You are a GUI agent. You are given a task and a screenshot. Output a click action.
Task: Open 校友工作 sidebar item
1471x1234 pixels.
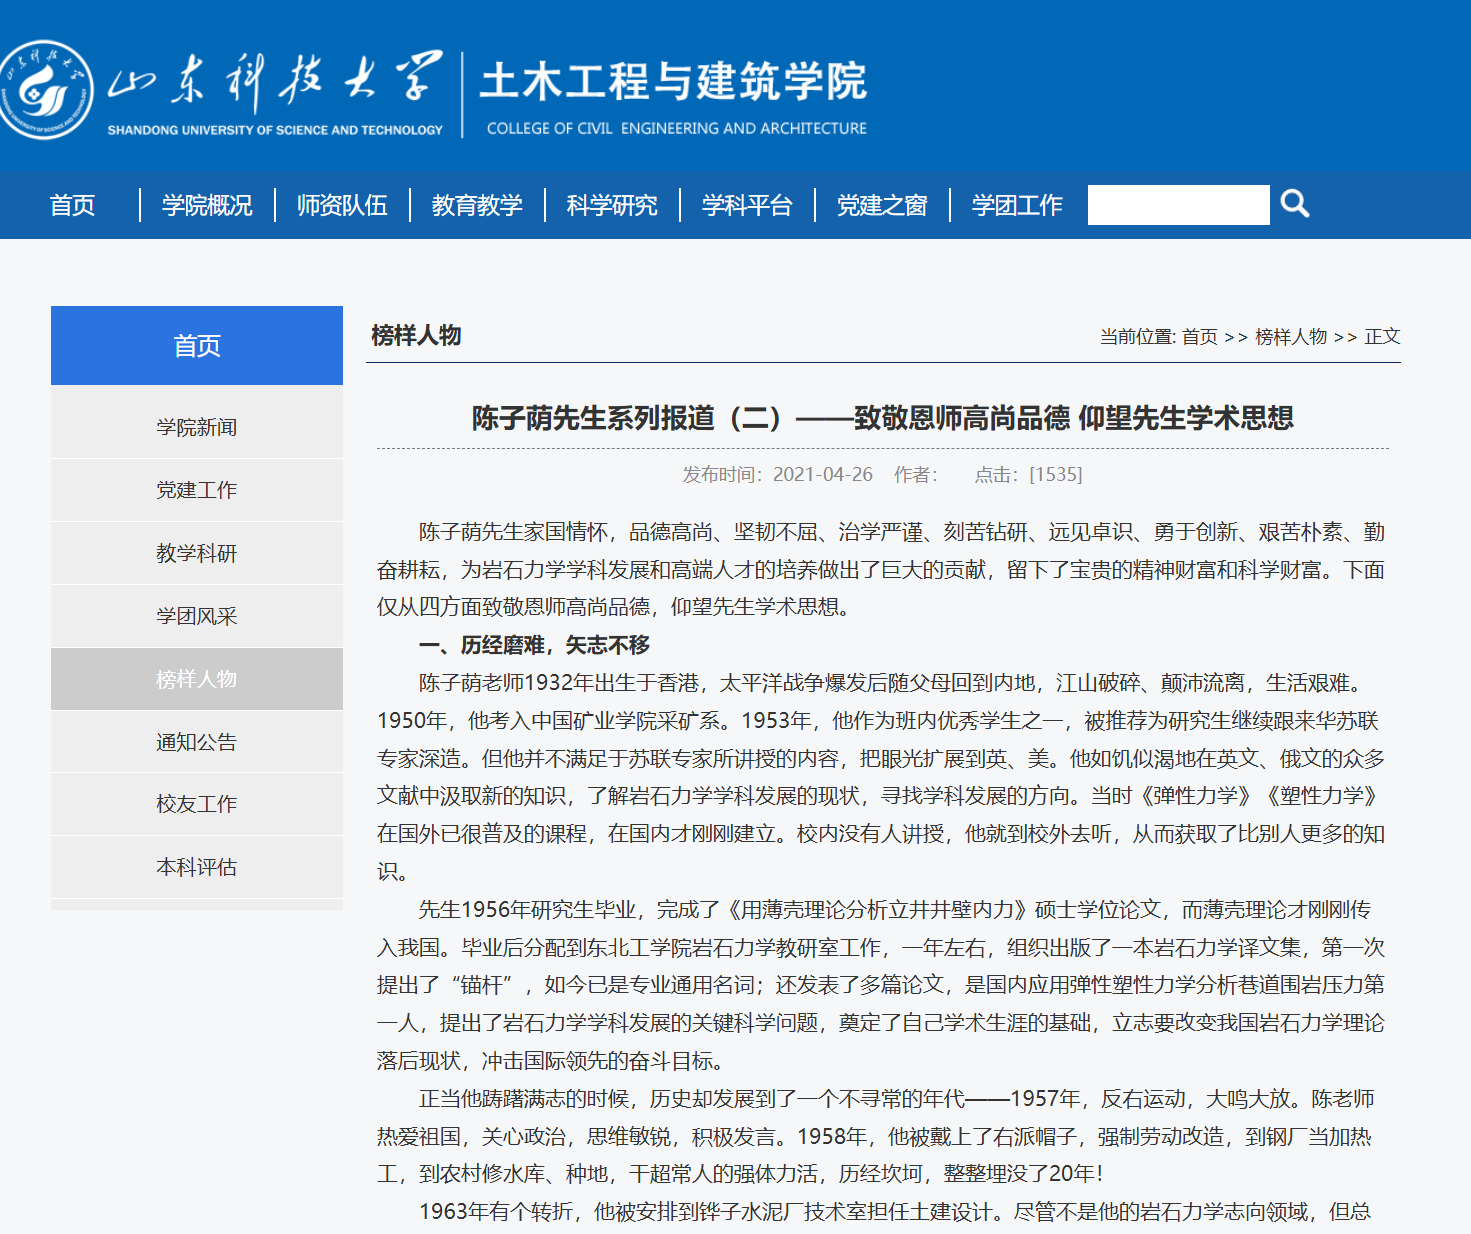[197, 804]
